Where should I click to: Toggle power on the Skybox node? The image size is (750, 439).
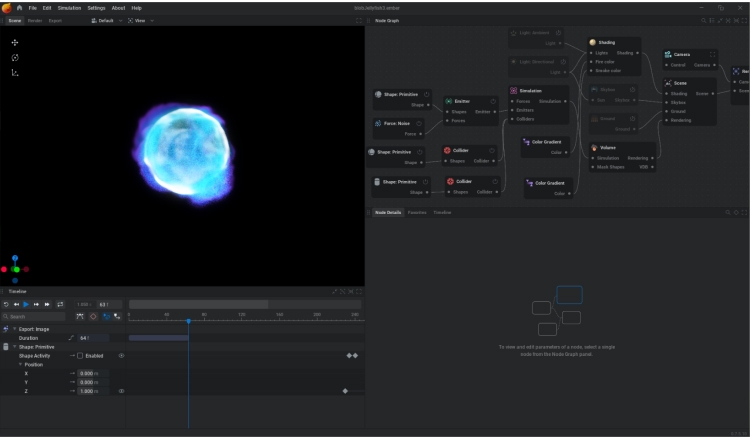(632, 89)
